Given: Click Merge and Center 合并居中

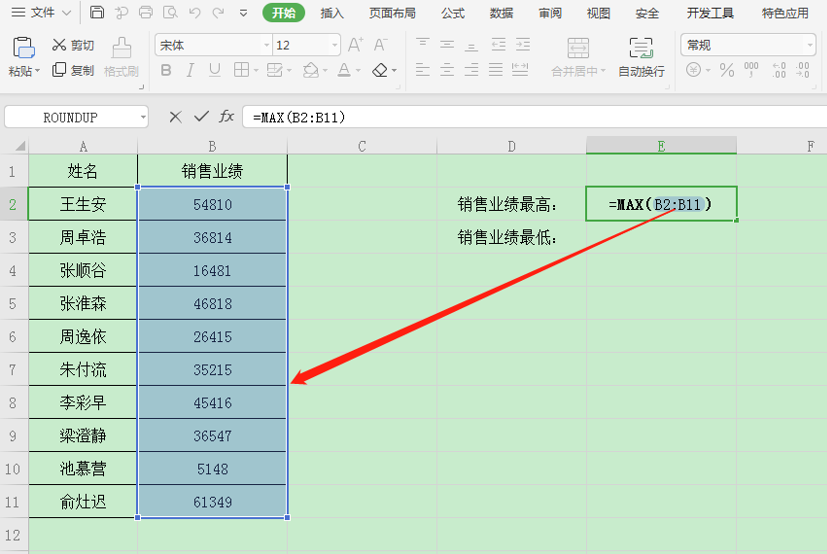Looking at the screenshot, I should (579, 57).
